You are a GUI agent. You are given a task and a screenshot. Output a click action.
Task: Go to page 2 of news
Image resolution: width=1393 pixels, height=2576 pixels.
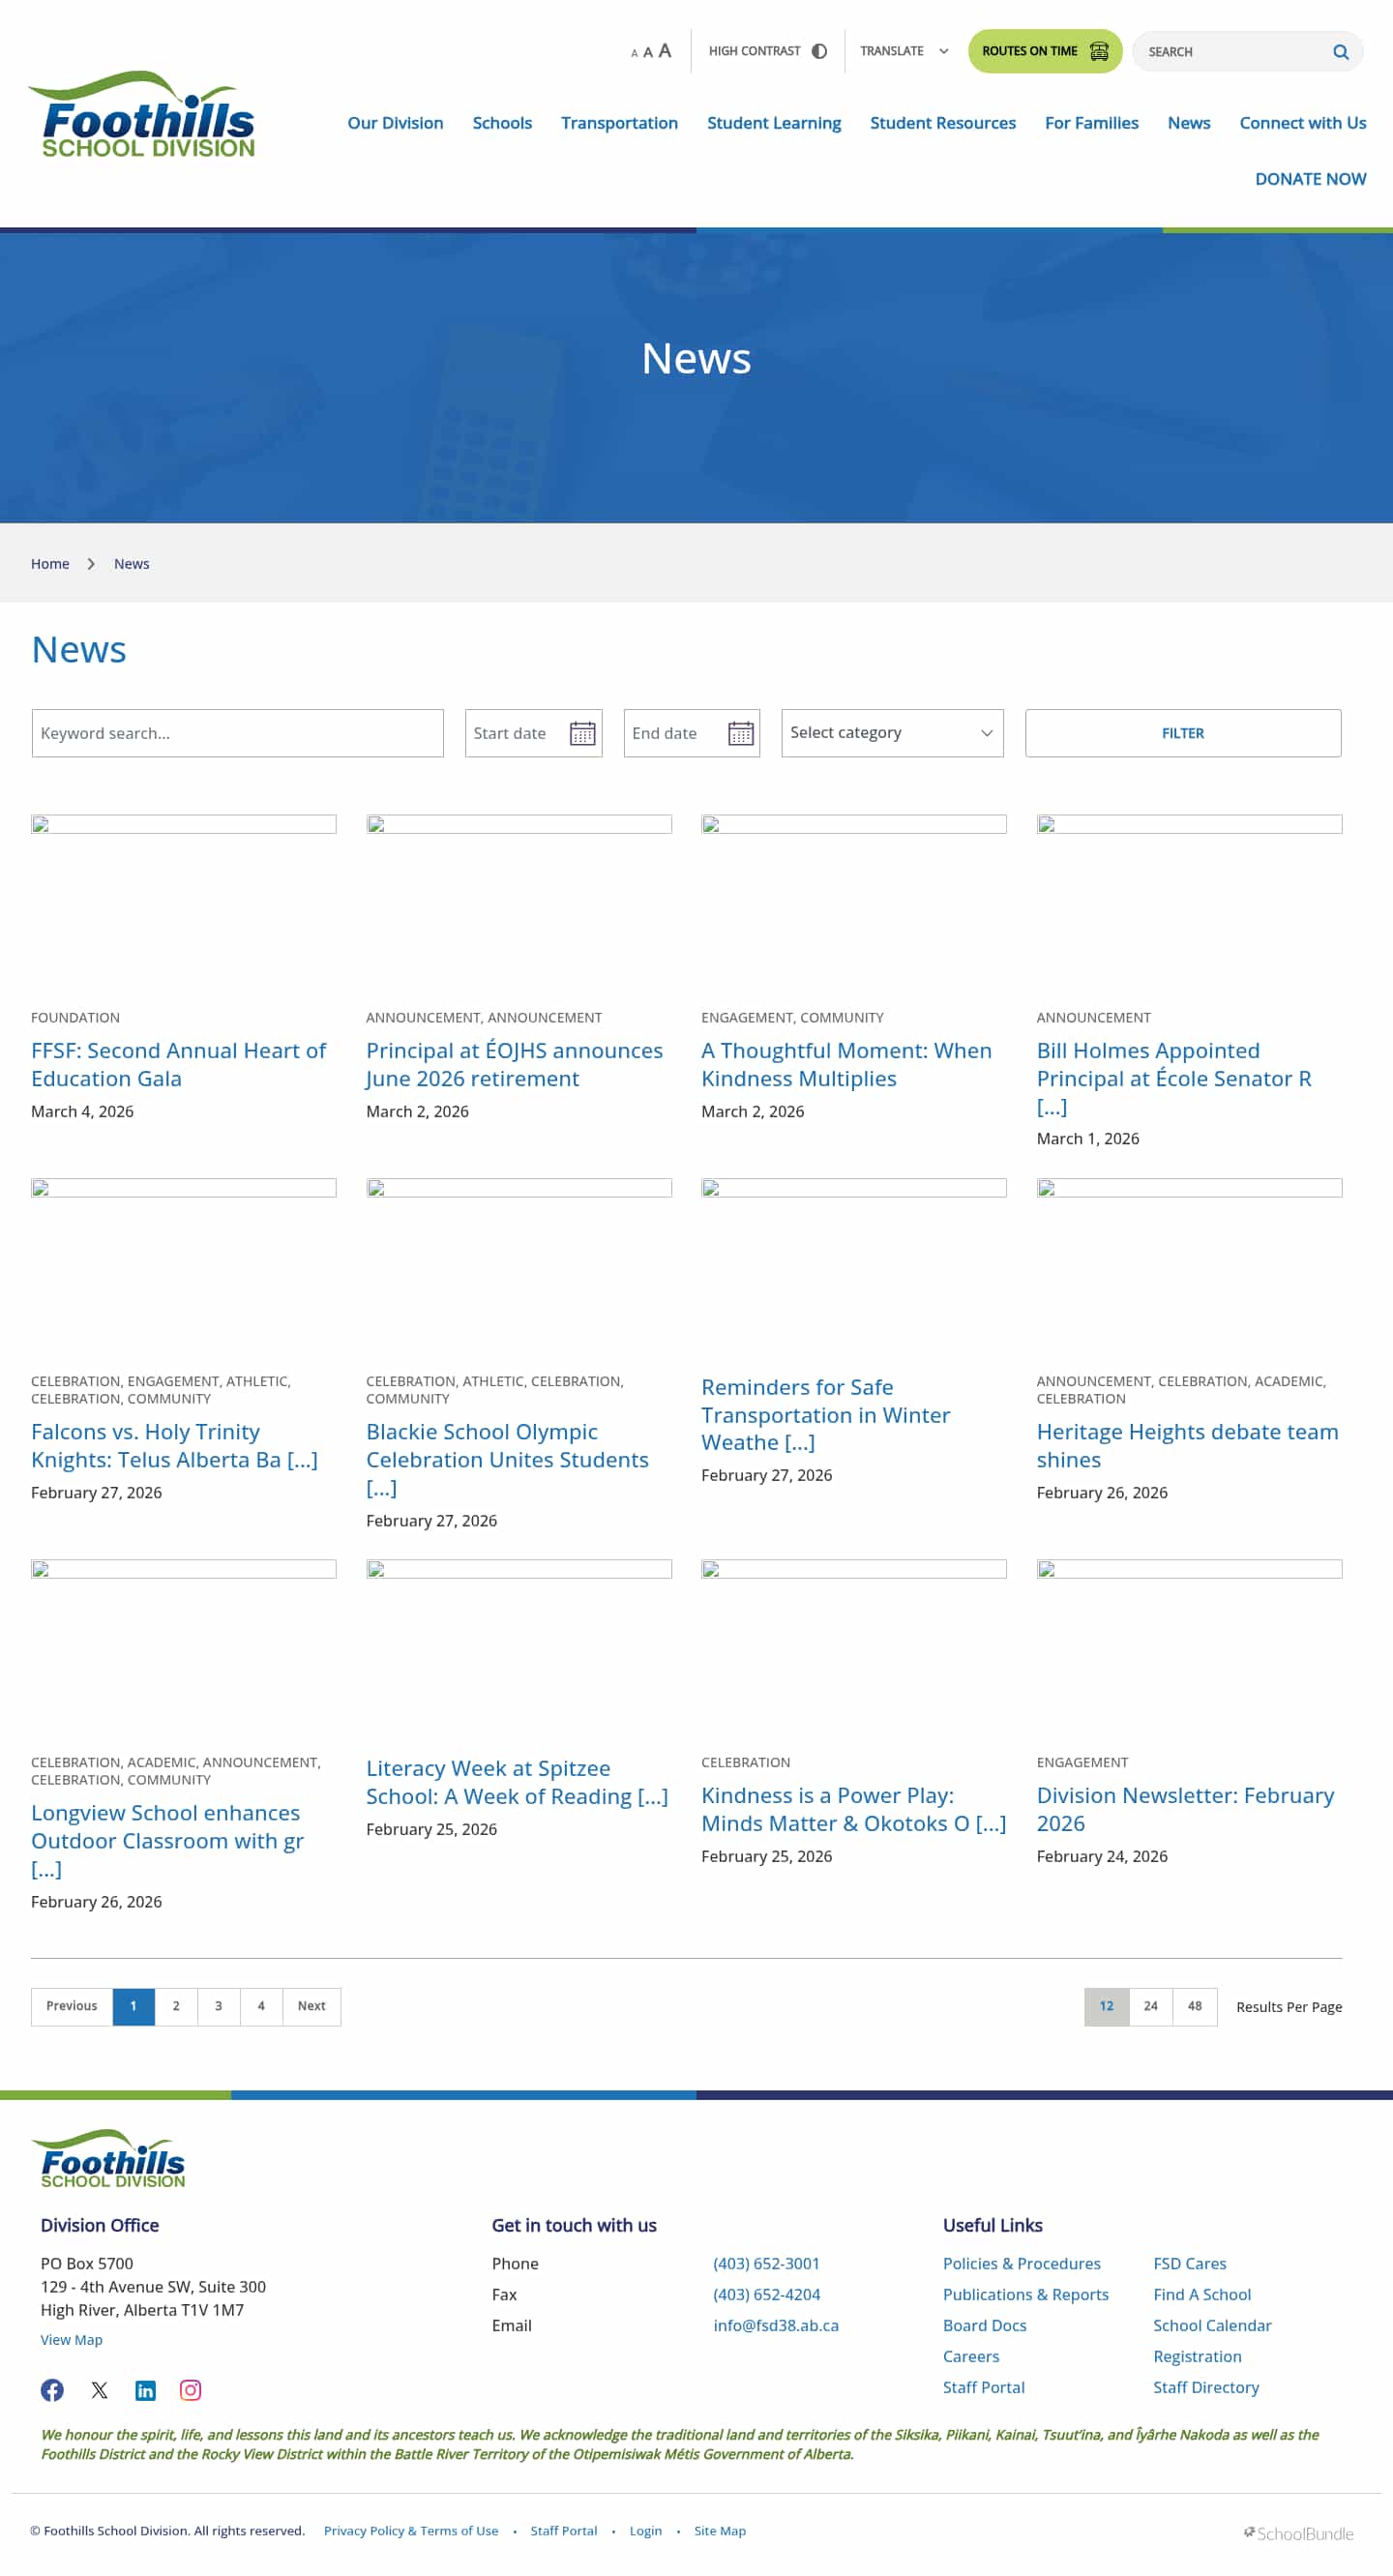point(176,2006)
